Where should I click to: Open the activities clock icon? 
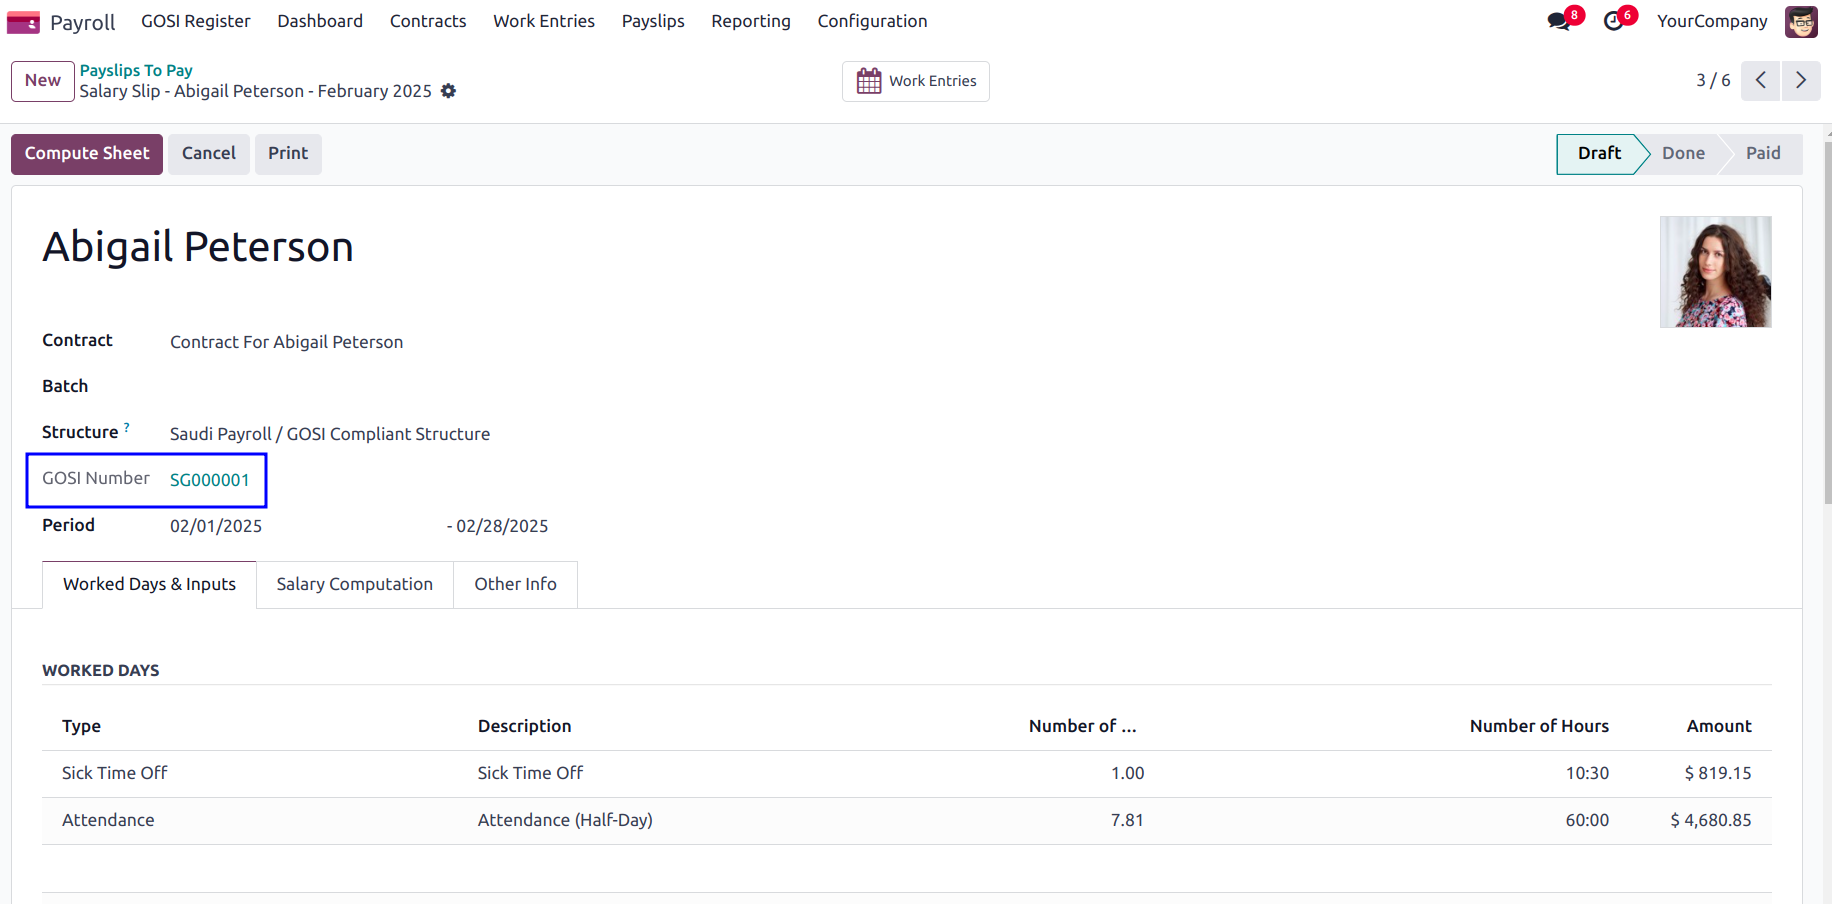[x=1613, y=21]
